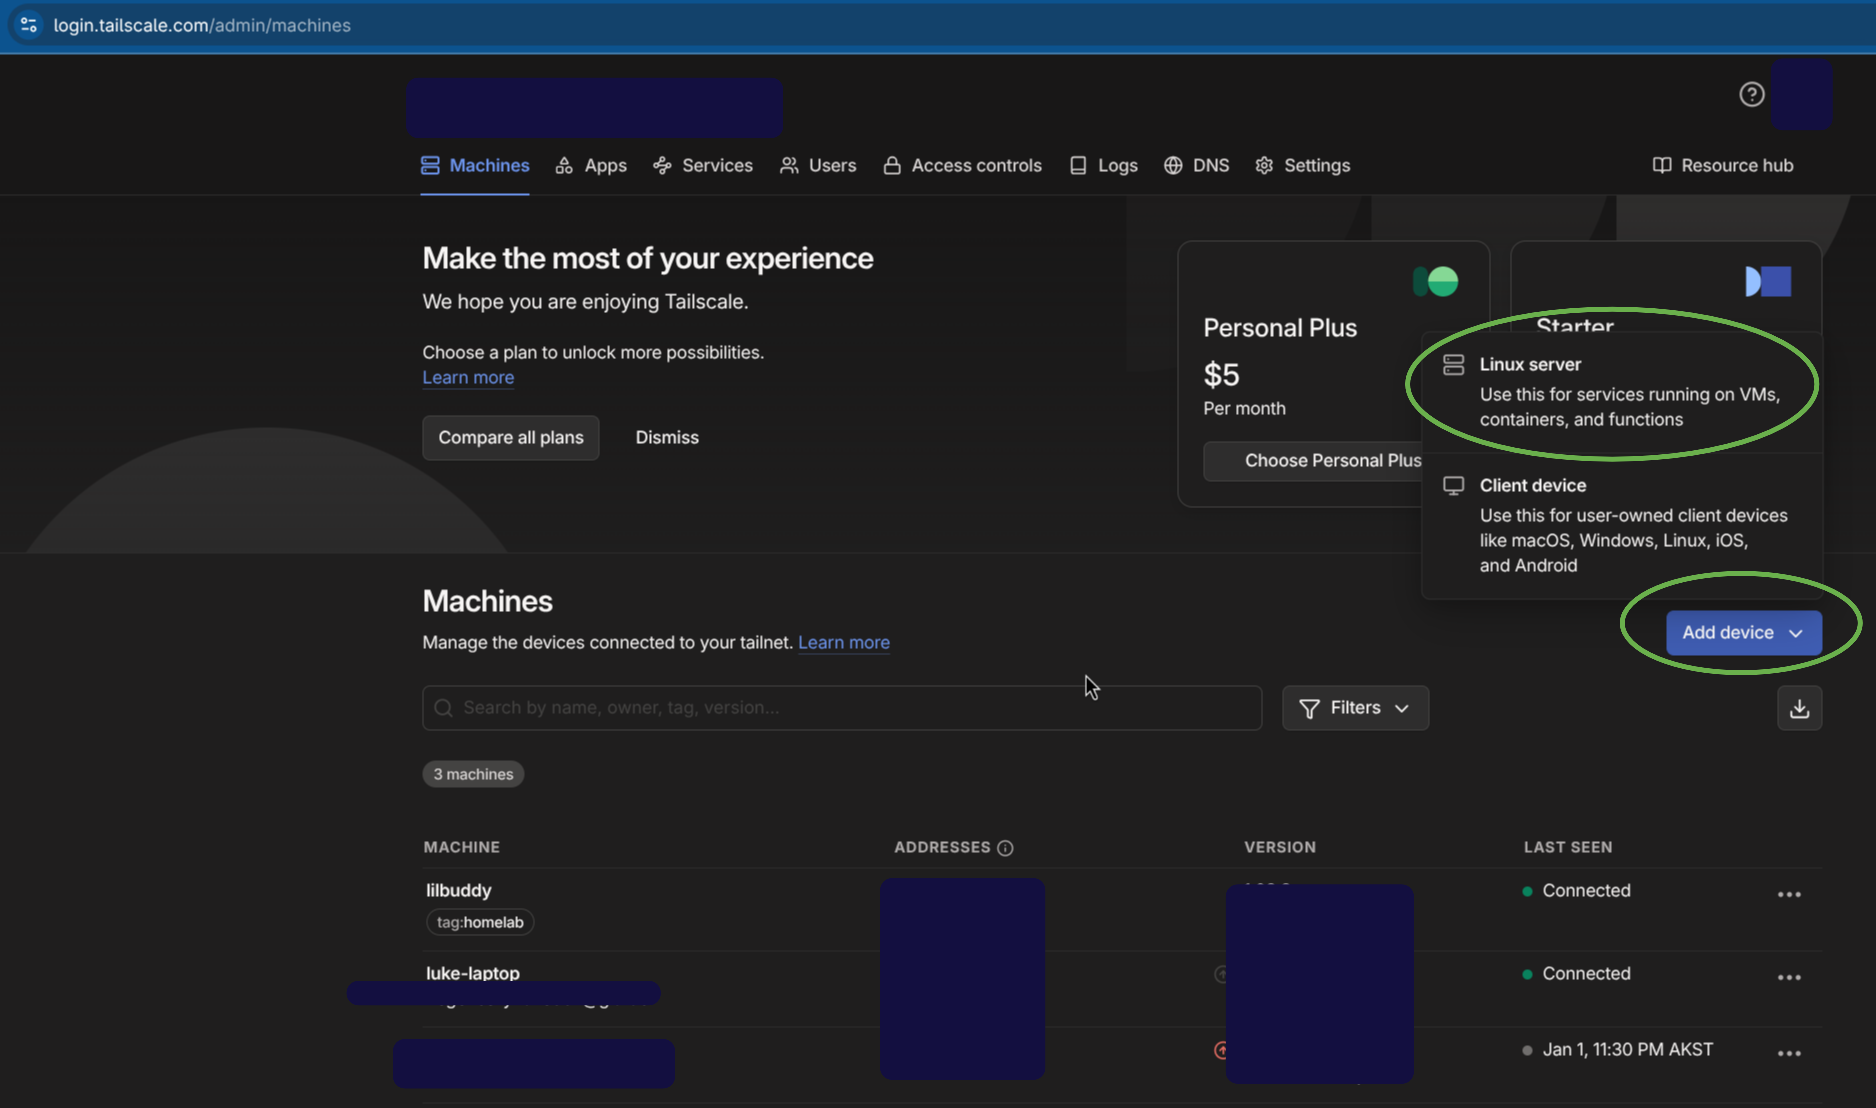Select Linux server from the menu
This screenshot has height=1108, width=1876.
[1620, 391]
